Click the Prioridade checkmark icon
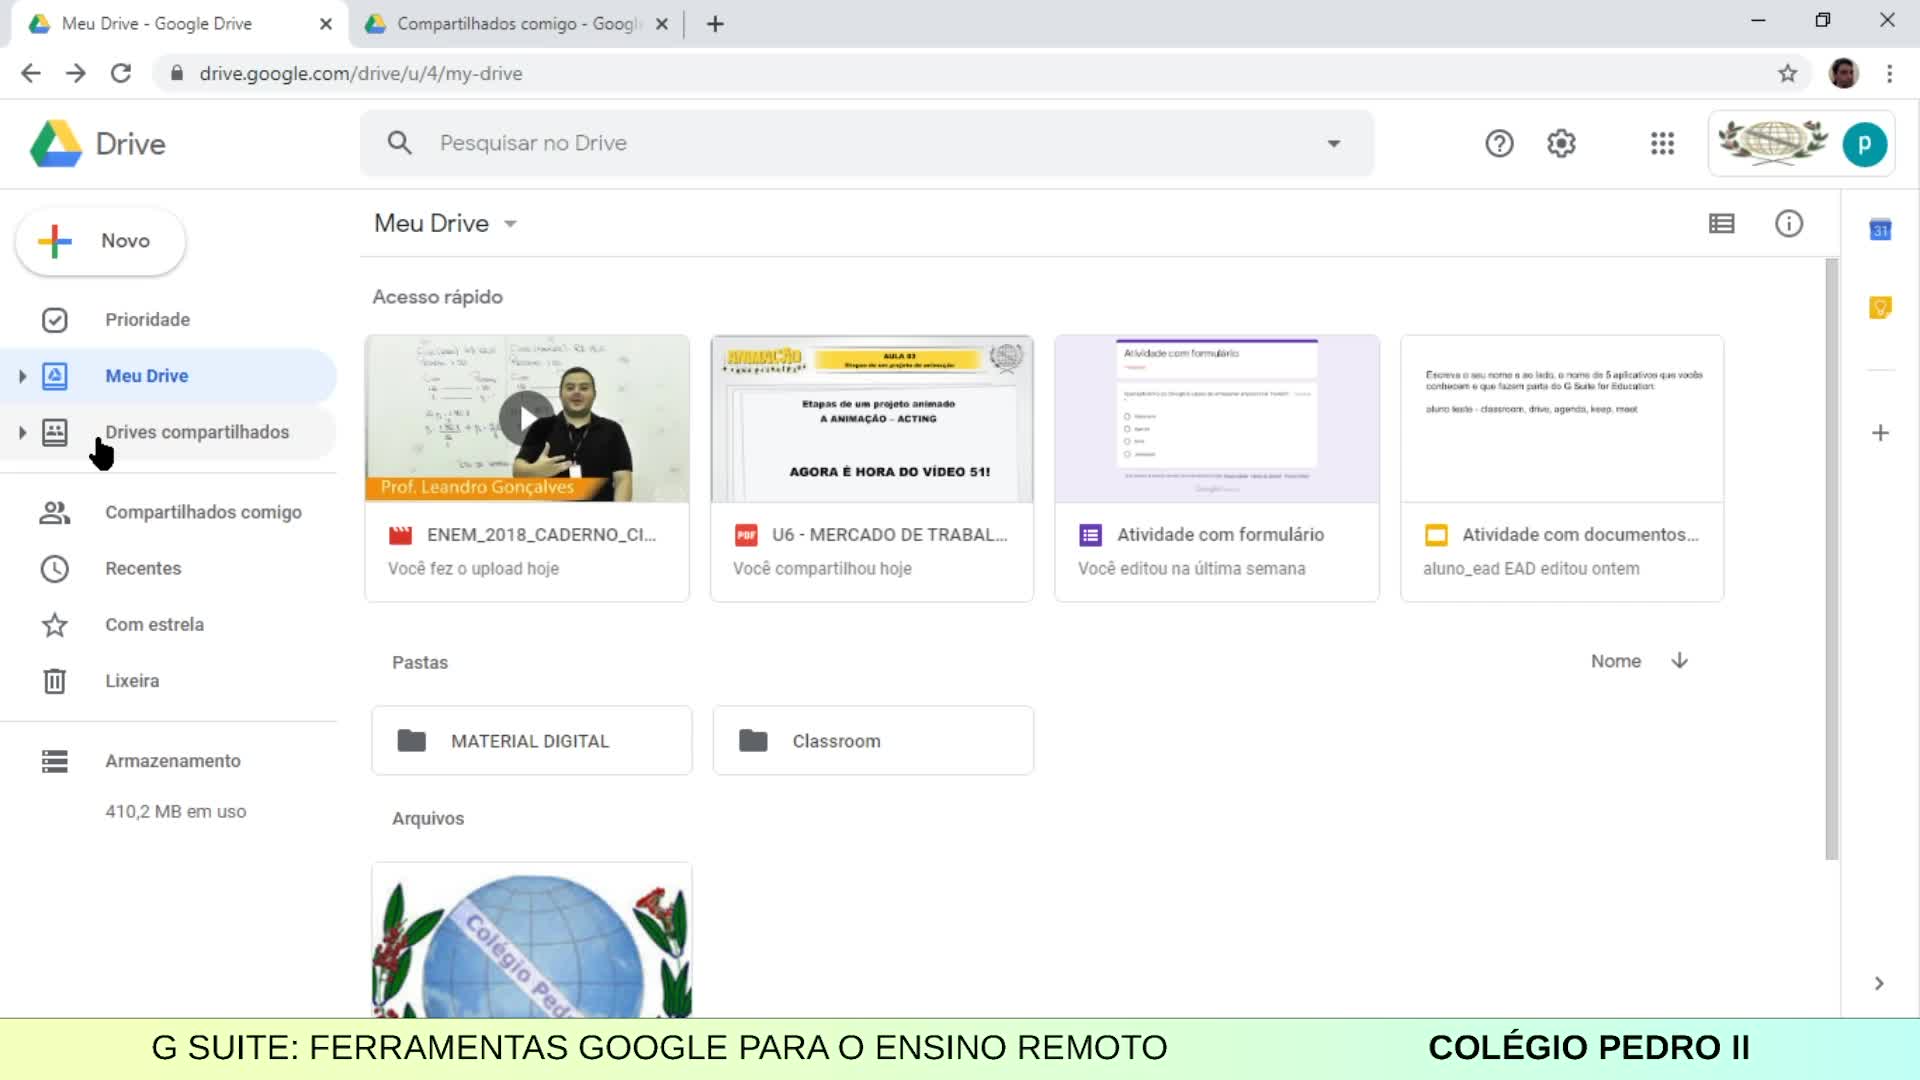The image size is (1920, 1080). click(54, 320)
